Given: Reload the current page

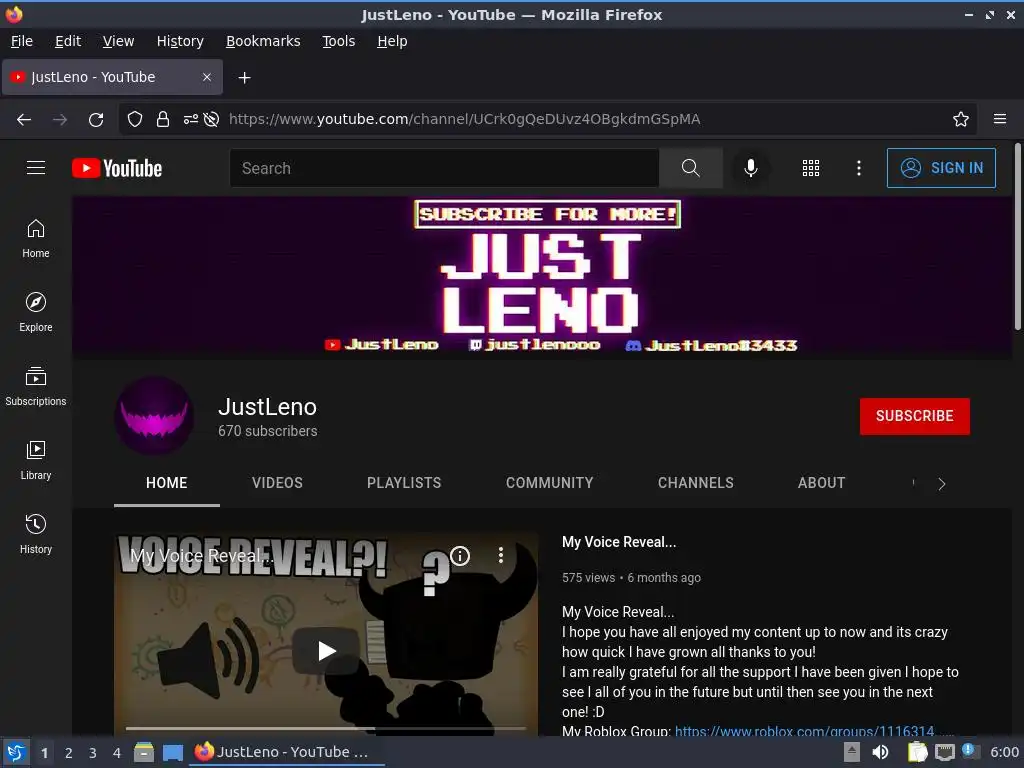Looking at the screenshot, I should pos(96,119).
